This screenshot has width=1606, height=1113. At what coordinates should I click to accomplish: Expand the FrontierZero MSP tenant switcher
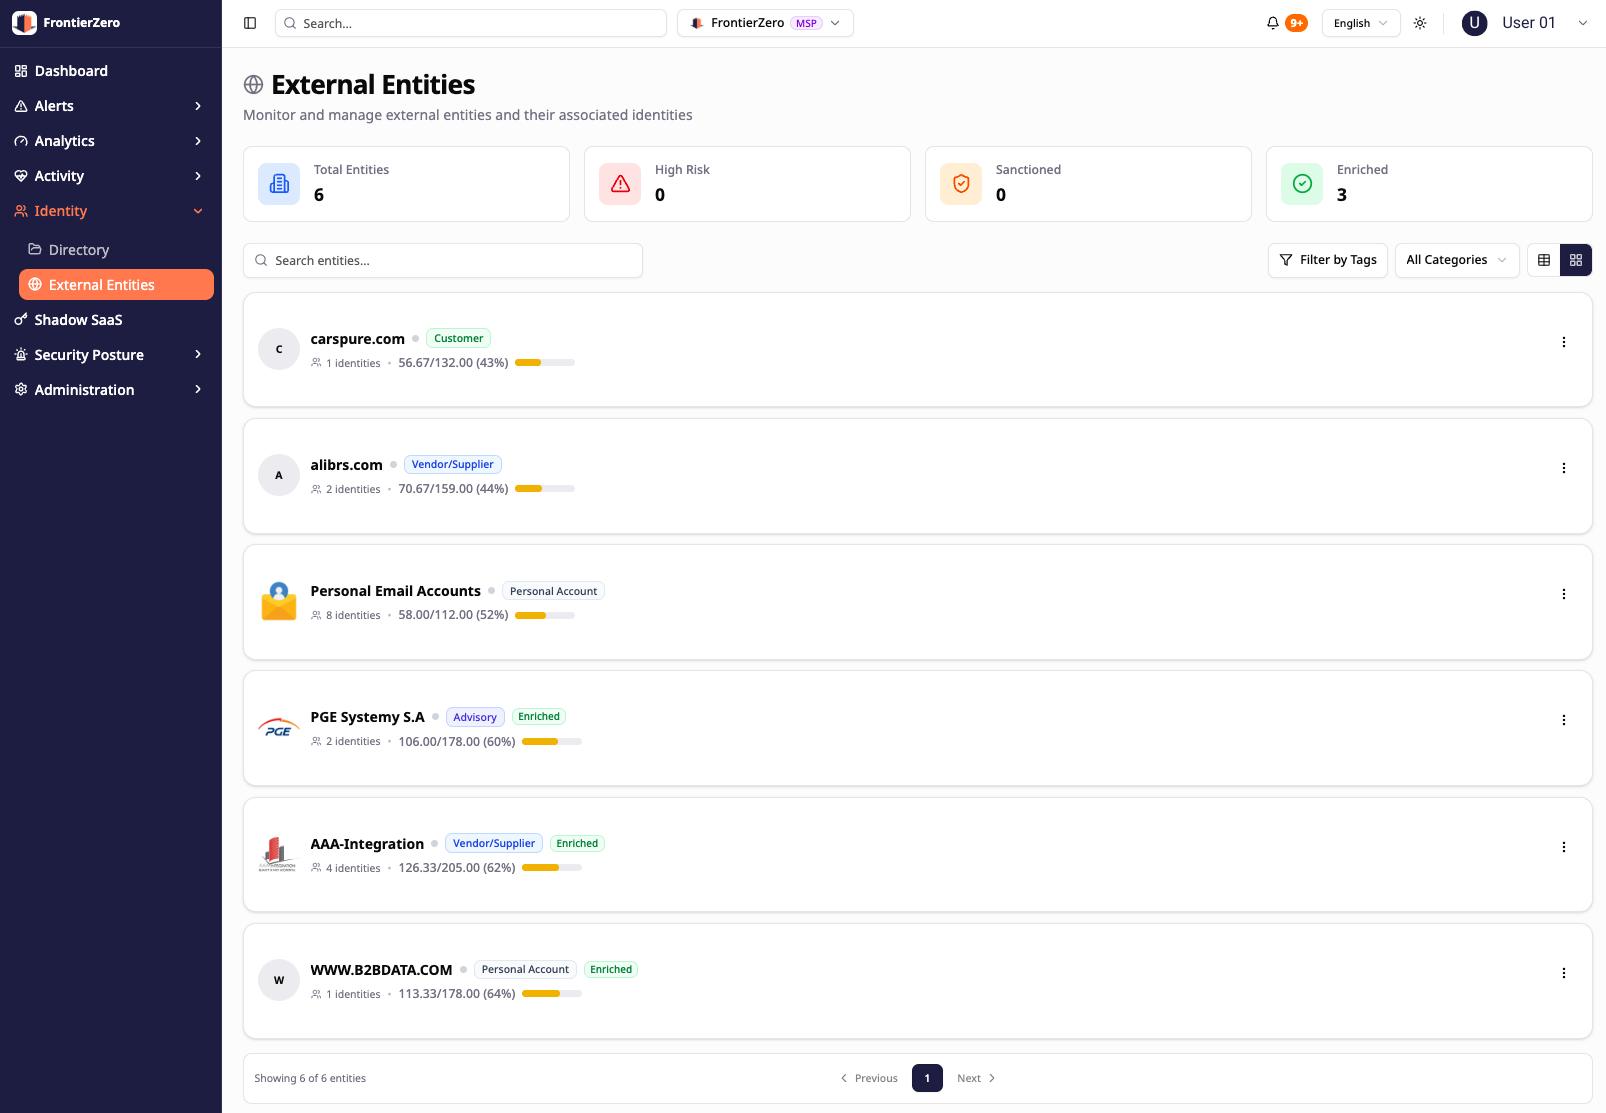[765, 23]
